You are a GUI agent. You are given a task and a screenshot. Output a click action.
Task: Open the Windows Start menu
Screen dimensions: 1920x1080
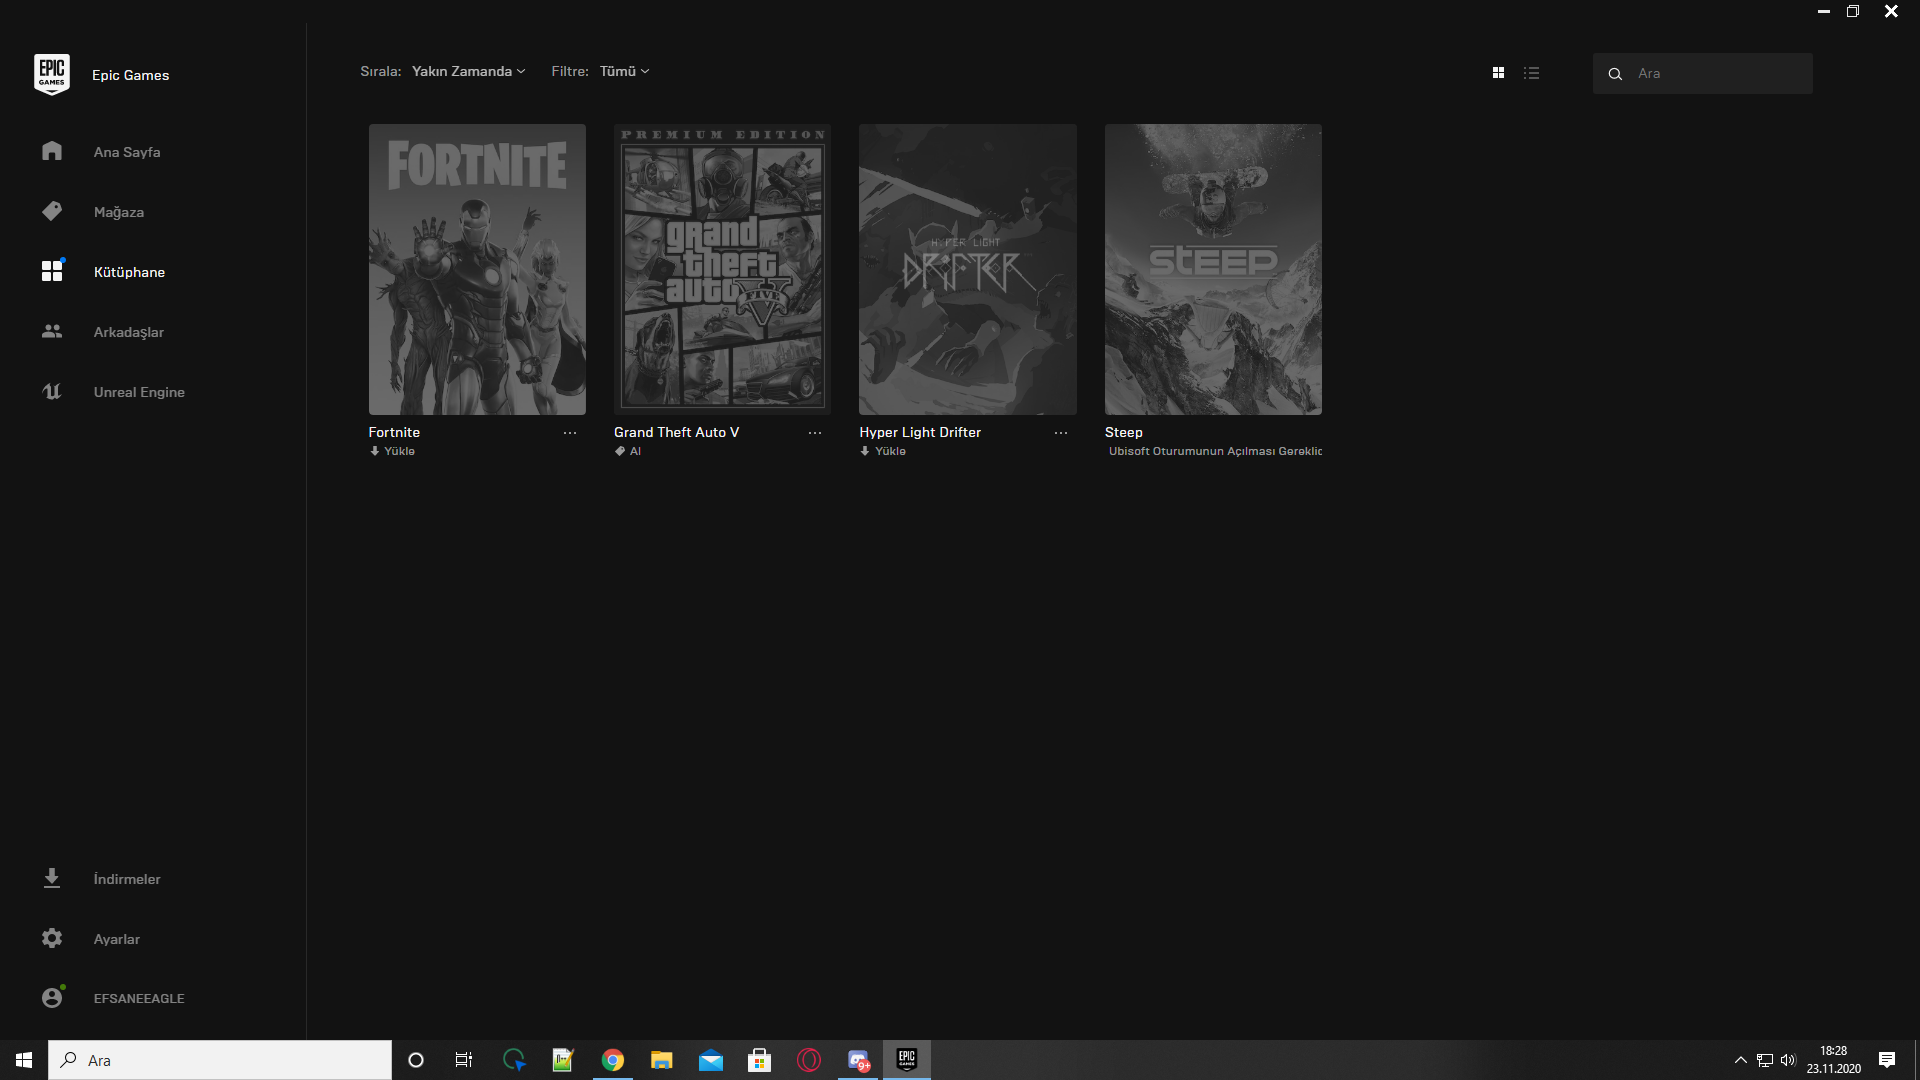click(x=24, y=1060)
